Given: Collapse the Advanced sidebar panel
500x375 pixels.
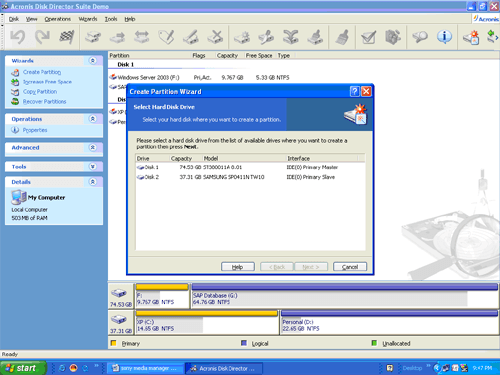Looking at the screenshot, I should pos(93,147).
